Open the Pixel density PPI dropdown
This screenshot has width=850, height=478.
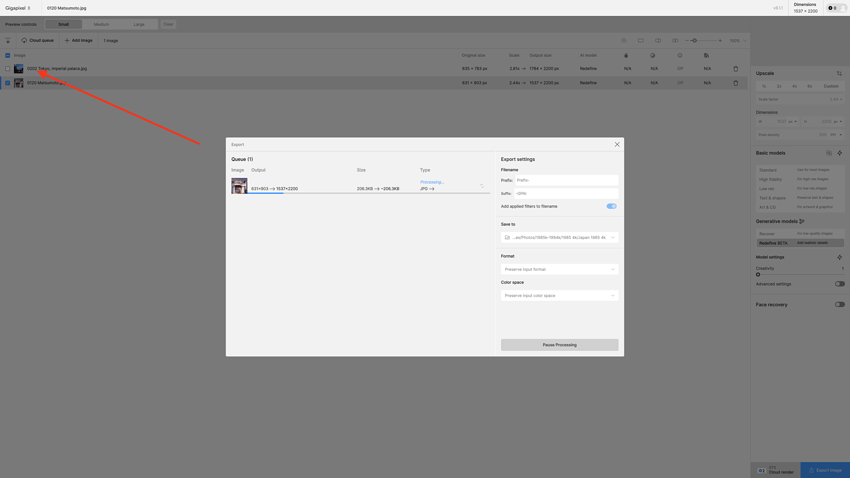click(x=836, y=134)
